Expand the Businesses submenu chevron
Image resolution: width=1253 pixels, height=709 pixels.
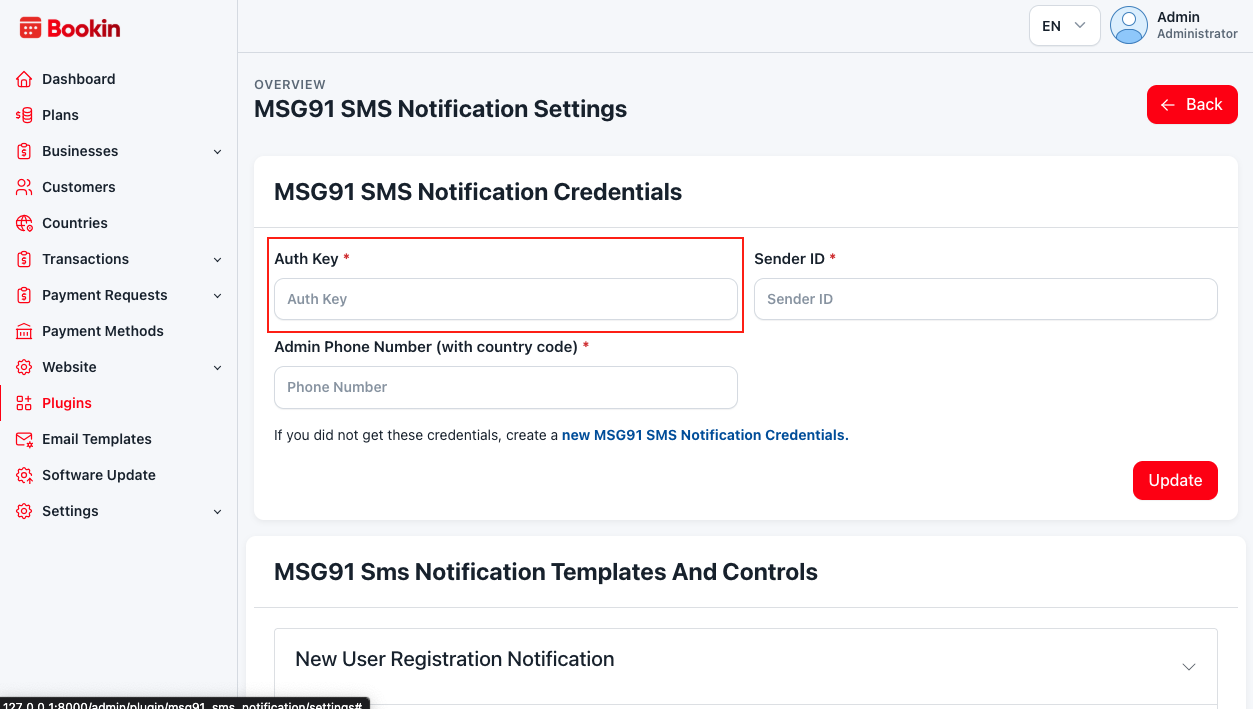point(218,152)
